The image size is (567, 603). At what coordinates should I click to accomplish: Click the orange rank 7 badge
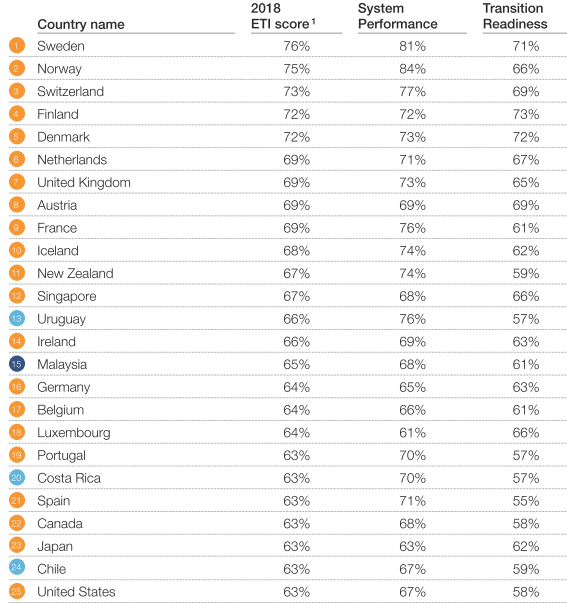pyautogui.click(x=17, y=182)
